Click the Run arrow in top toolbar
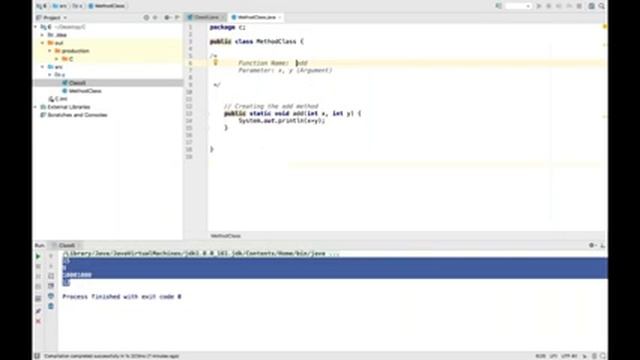 539,6
